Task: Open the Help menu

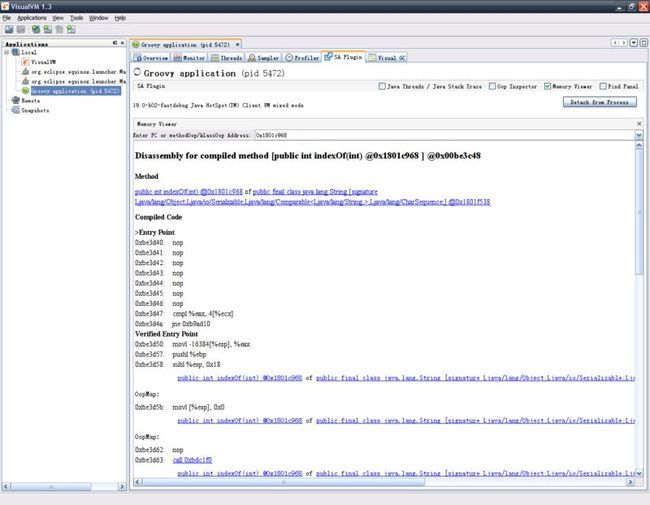Action: pyautogui.click(x=120, y=18)
